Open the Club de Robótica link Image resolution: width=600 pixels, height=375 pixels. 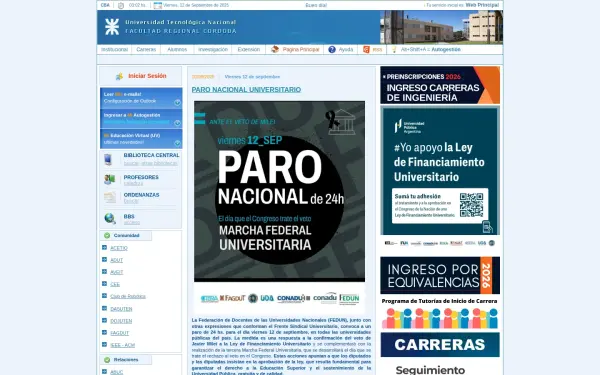(128, 297)
